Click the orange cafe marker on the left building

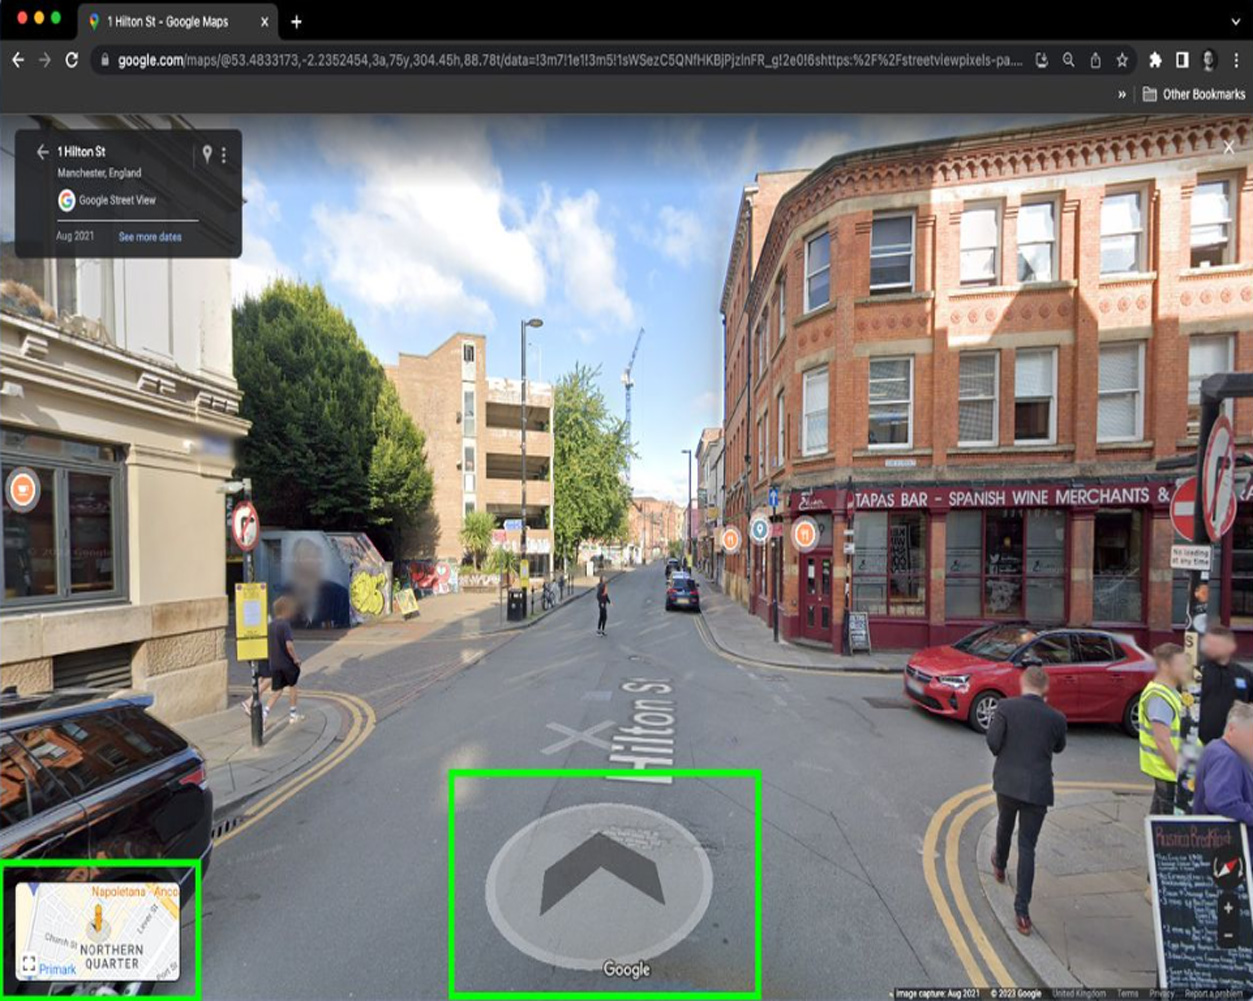(22, 490)
